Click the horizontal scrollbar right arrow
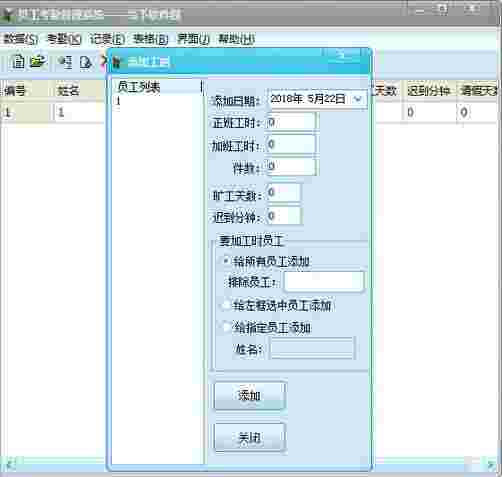Viewport: 502px width, 477px height. click(x=491, y=464)
